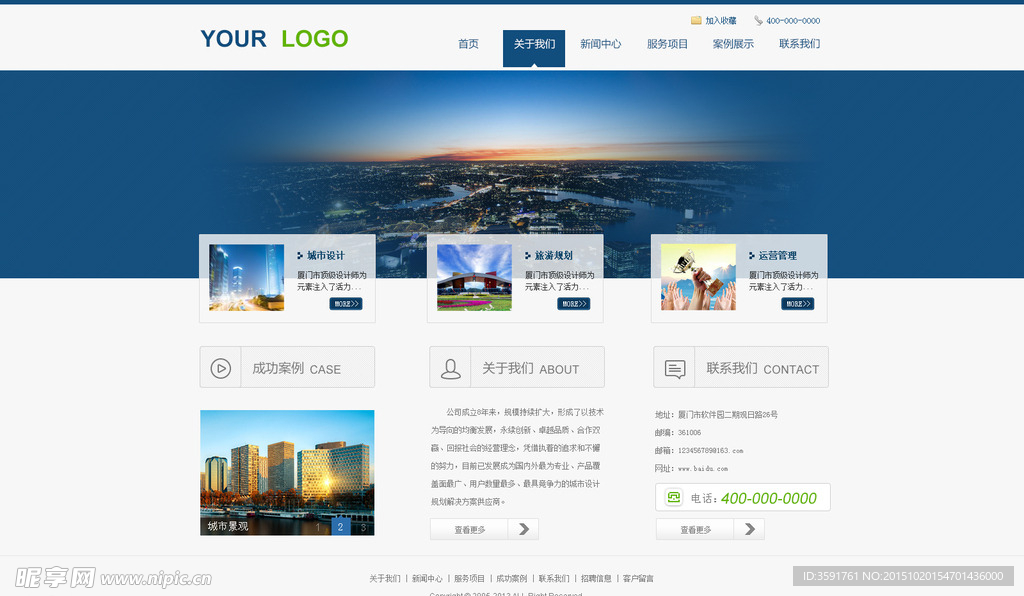Open the trophy thumbnail in the 运营管理 card
Image resolution: width=1024 pixels, height=596 pixels.
pos(698,277)
